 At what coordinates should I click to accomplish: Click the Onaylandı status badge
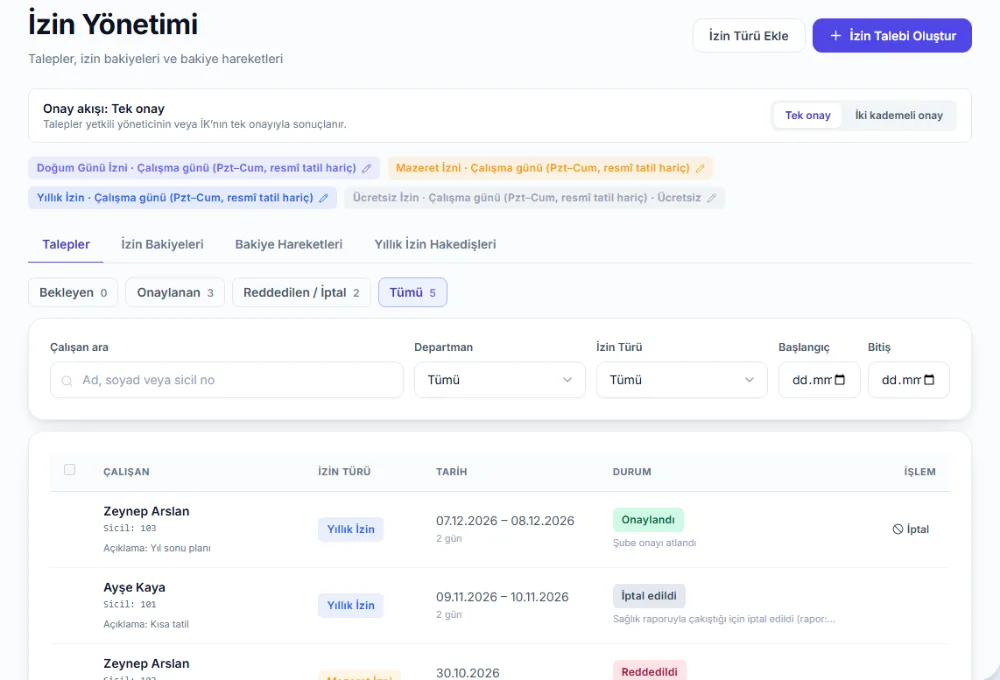coord(648,520)
